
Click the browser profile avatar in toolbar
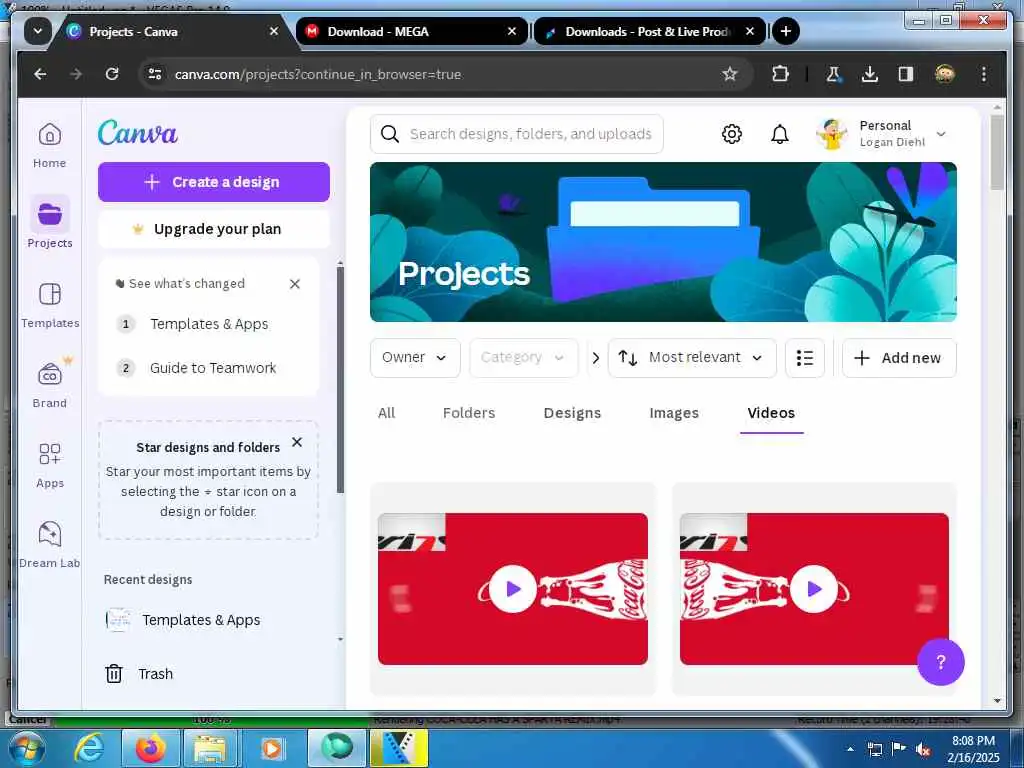tap(944, 74)
